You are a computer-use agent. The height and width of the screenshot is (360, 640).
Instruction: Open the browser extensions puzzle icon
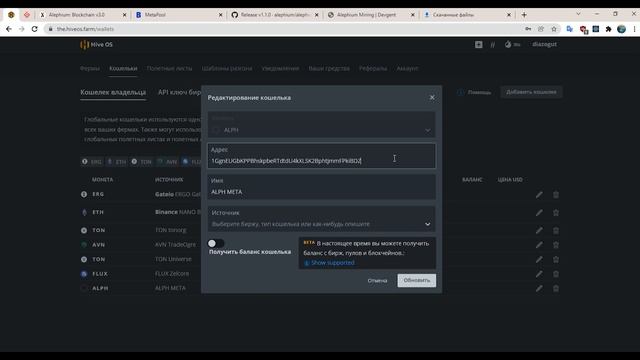pyautogui.click(x=609, y=29)
